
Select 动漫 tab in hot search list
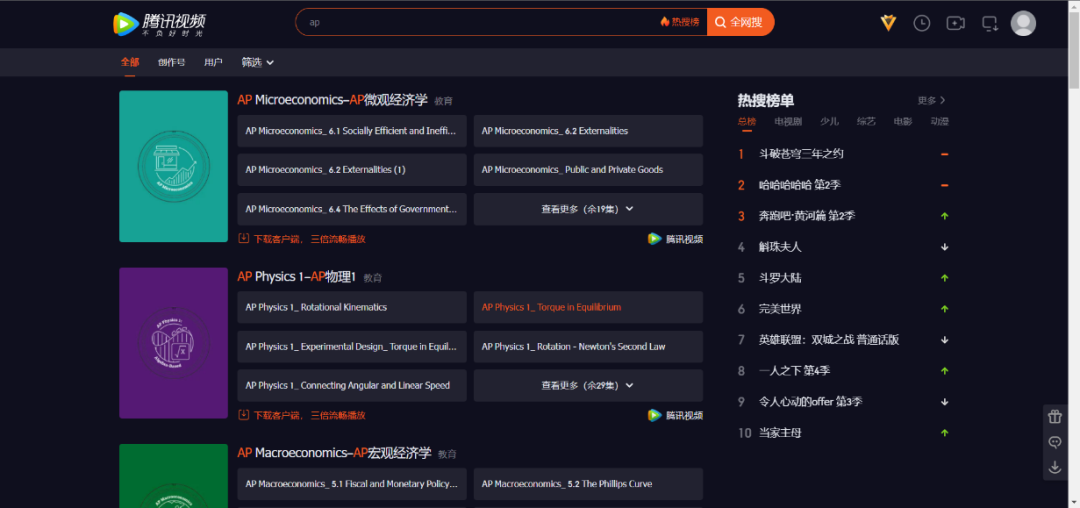[939, 122]
